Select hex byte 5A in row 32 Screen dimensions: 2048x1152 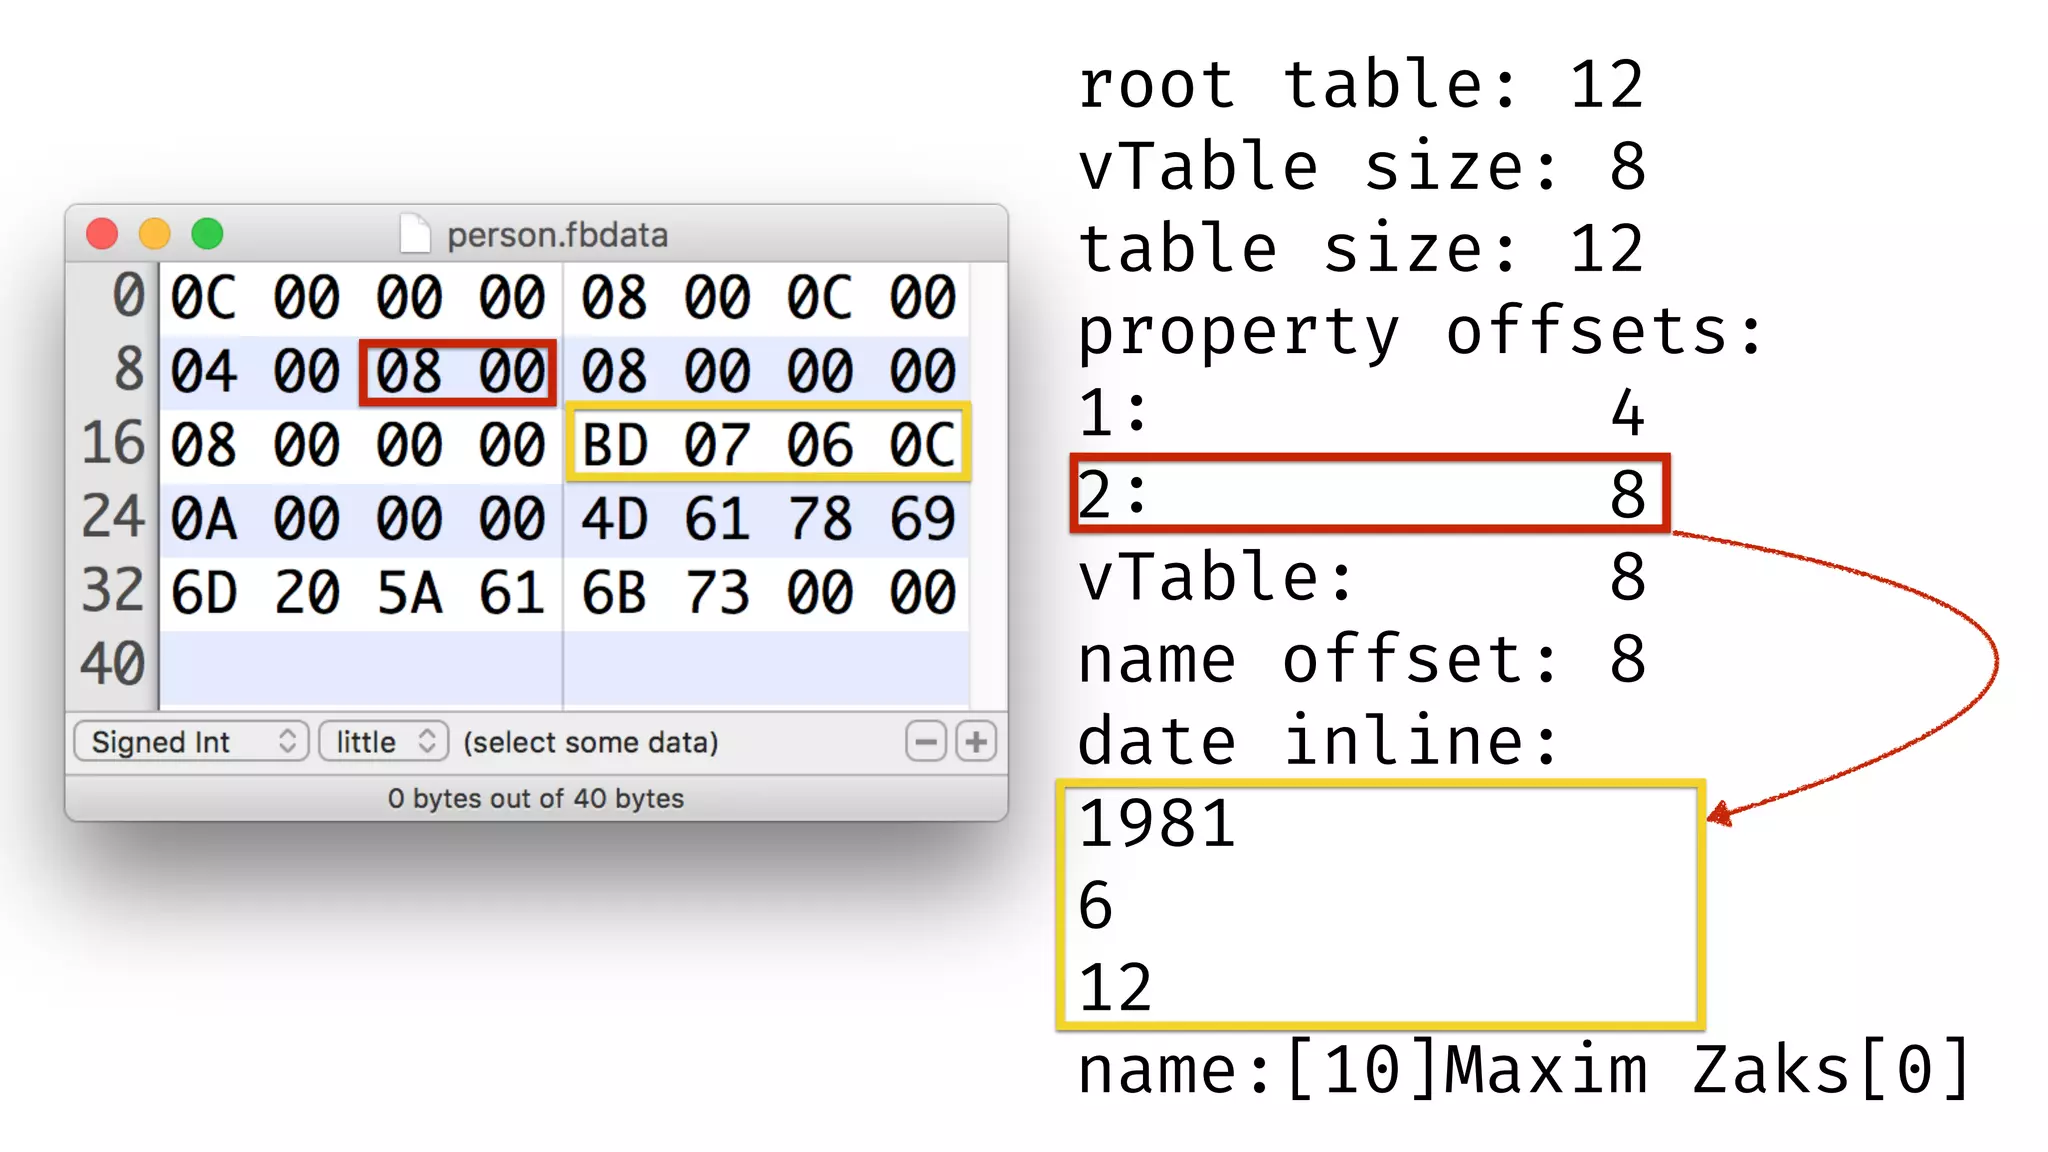409,592
